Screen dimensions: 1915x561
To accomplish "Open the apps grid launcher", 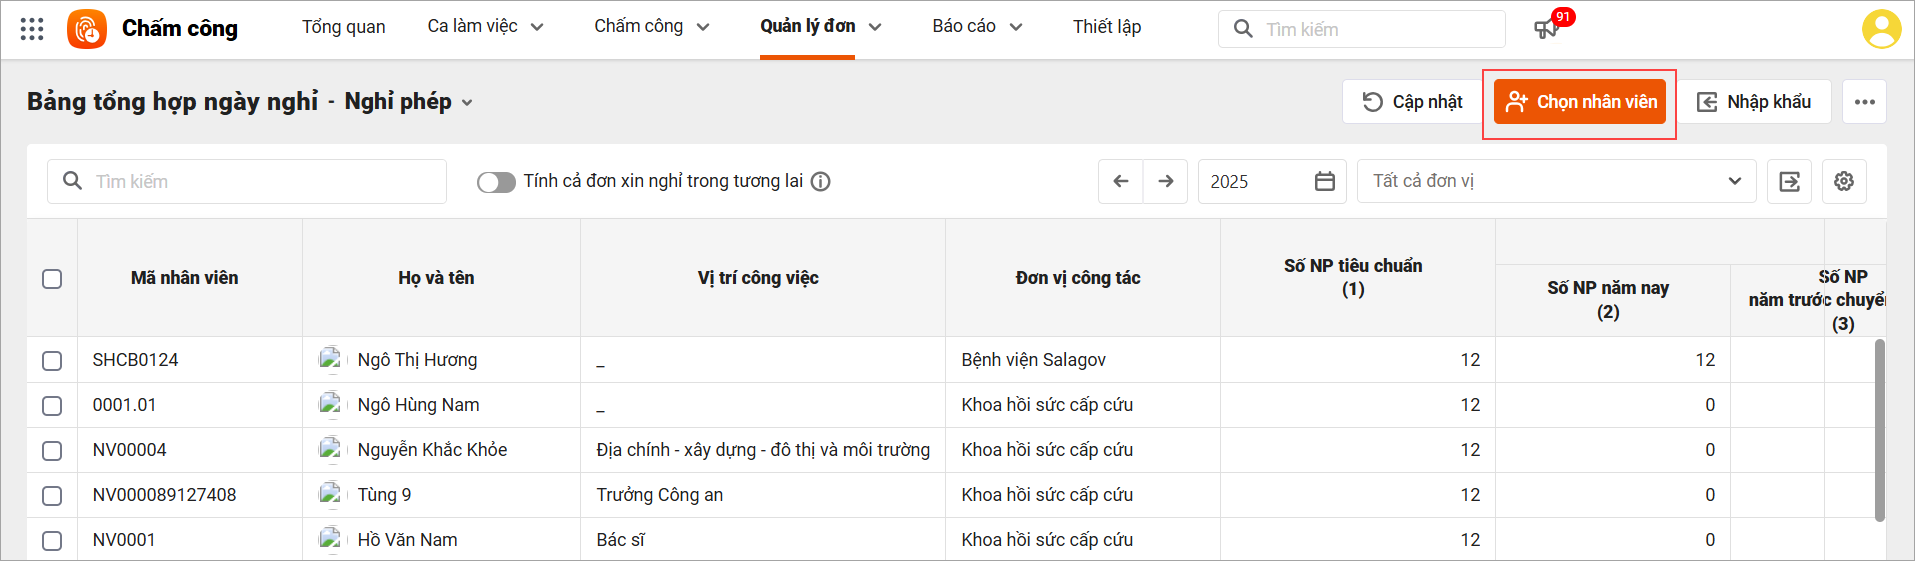I will tap(32, 29).
